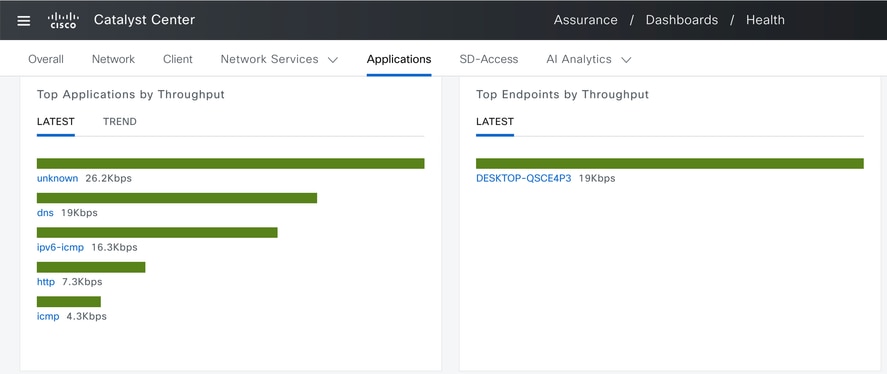
Task: Open the Client tab
Action: point(178,59)
